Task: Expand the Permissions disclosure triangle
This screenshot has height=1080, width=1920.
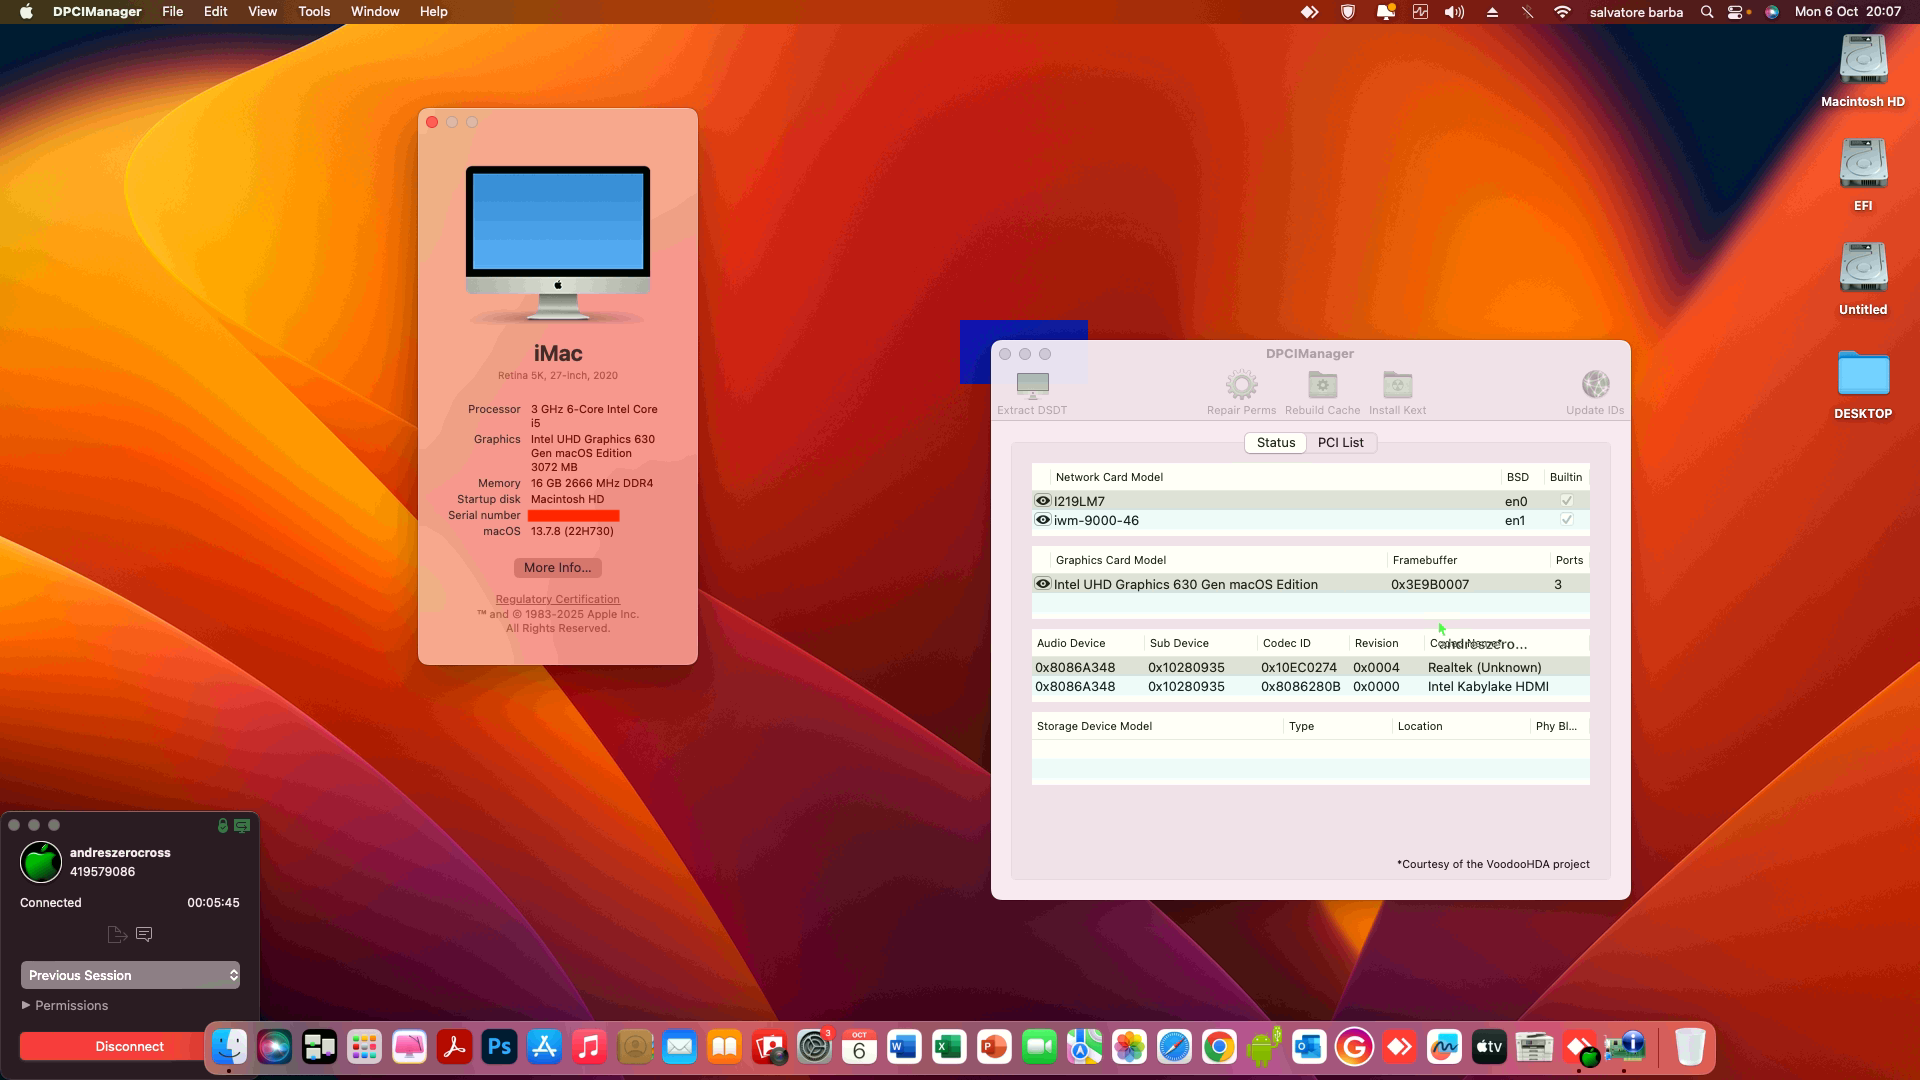Action: pos(26,1005)
